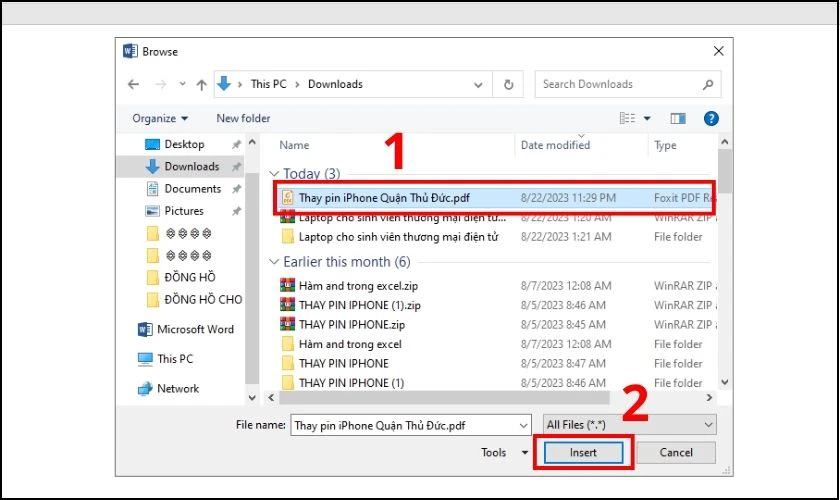Image resolution: width=840 pixels, height=500 pixels.
Task: Sort by the Name column header
Action: pos(294,145)
